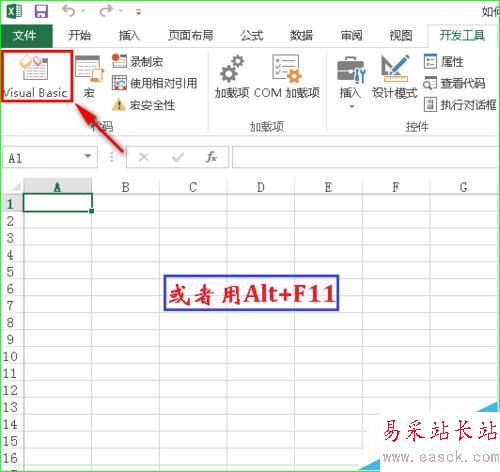Select column B header

click(x=126, y=187)
